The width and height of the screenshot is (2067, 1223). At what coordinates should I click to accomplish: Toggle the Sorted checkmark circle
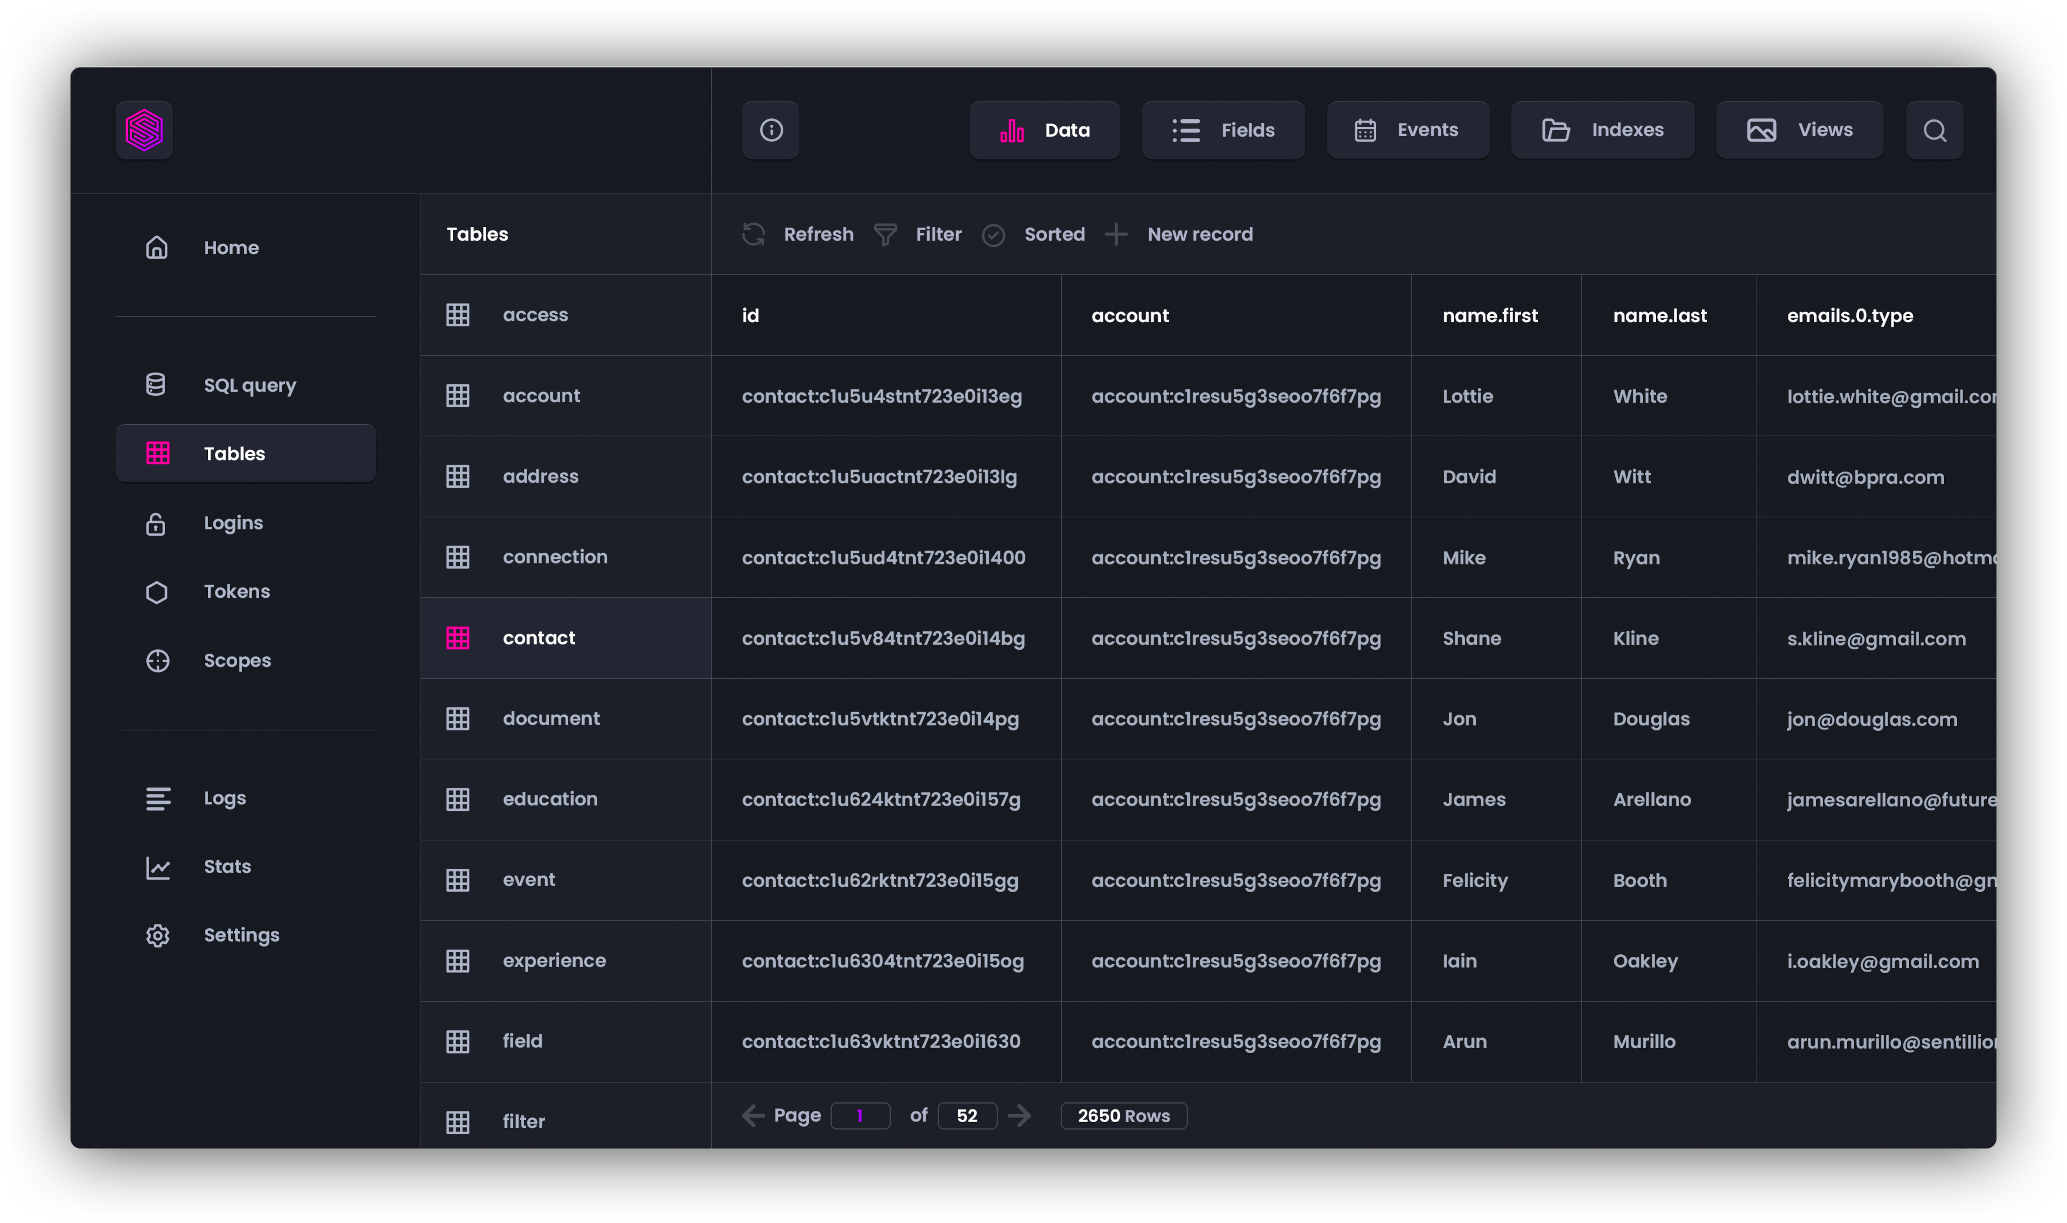pyautogui.click(x=993, y=235)
